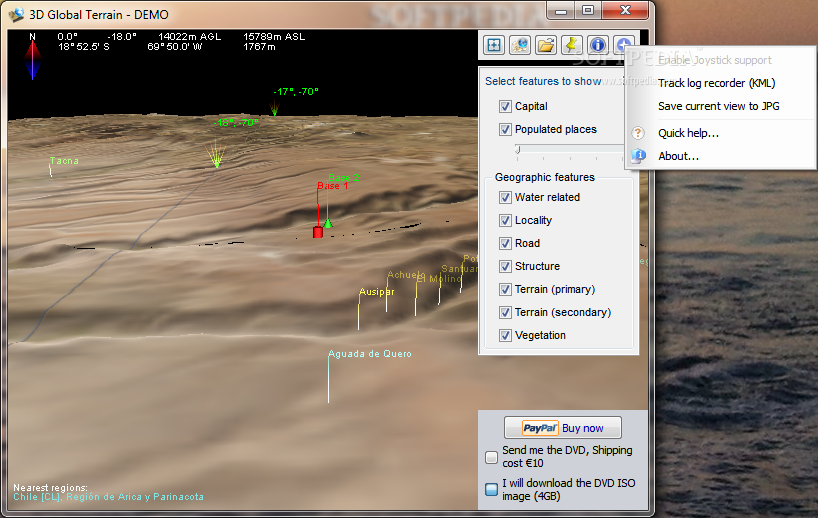Click the yellow pushpin placemark icon

572,45
